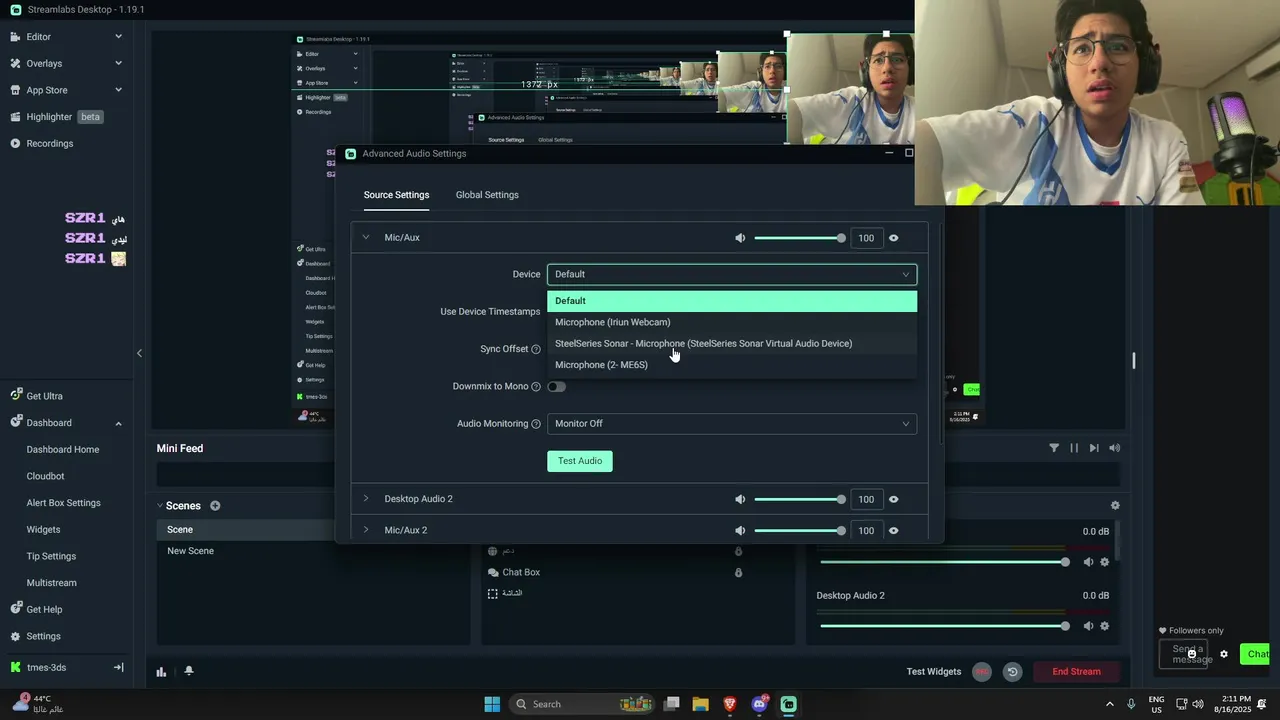Click the Get Help icon
Screen dimensions: 1280x720
[x=15, y=609]
